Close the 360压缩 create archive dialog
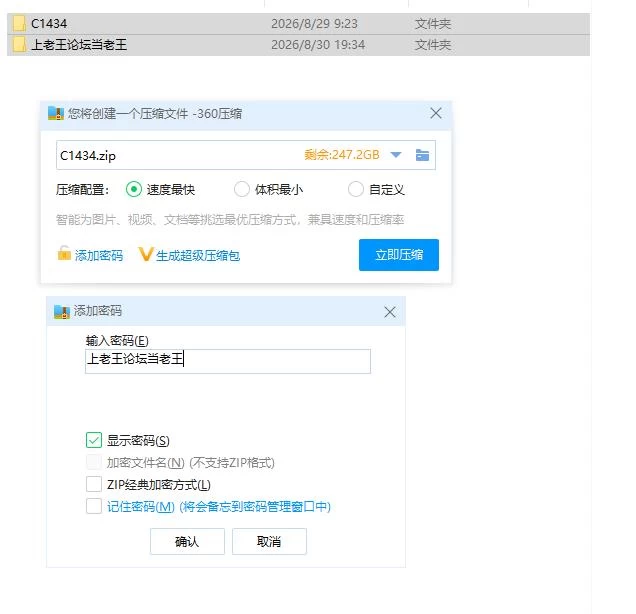 (x=436, y=113)
